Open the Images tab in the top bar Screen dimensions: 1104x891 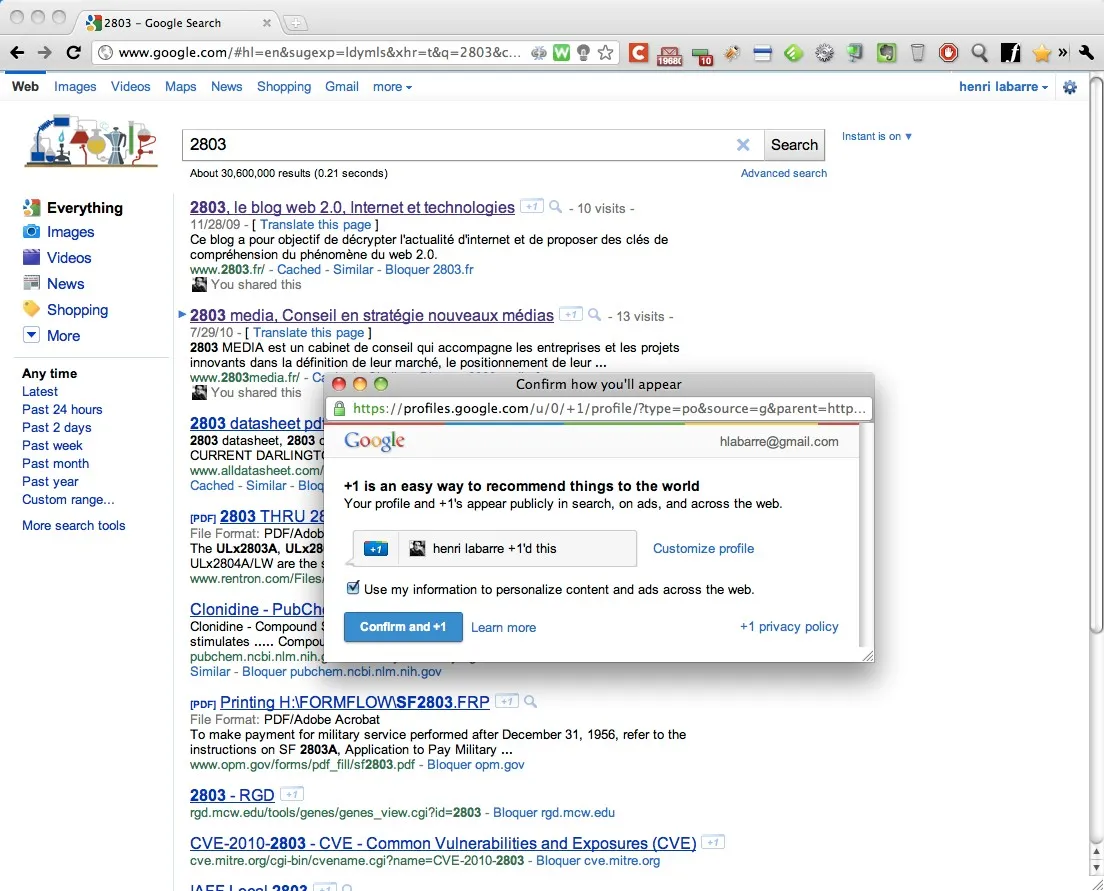click(75, 87)
